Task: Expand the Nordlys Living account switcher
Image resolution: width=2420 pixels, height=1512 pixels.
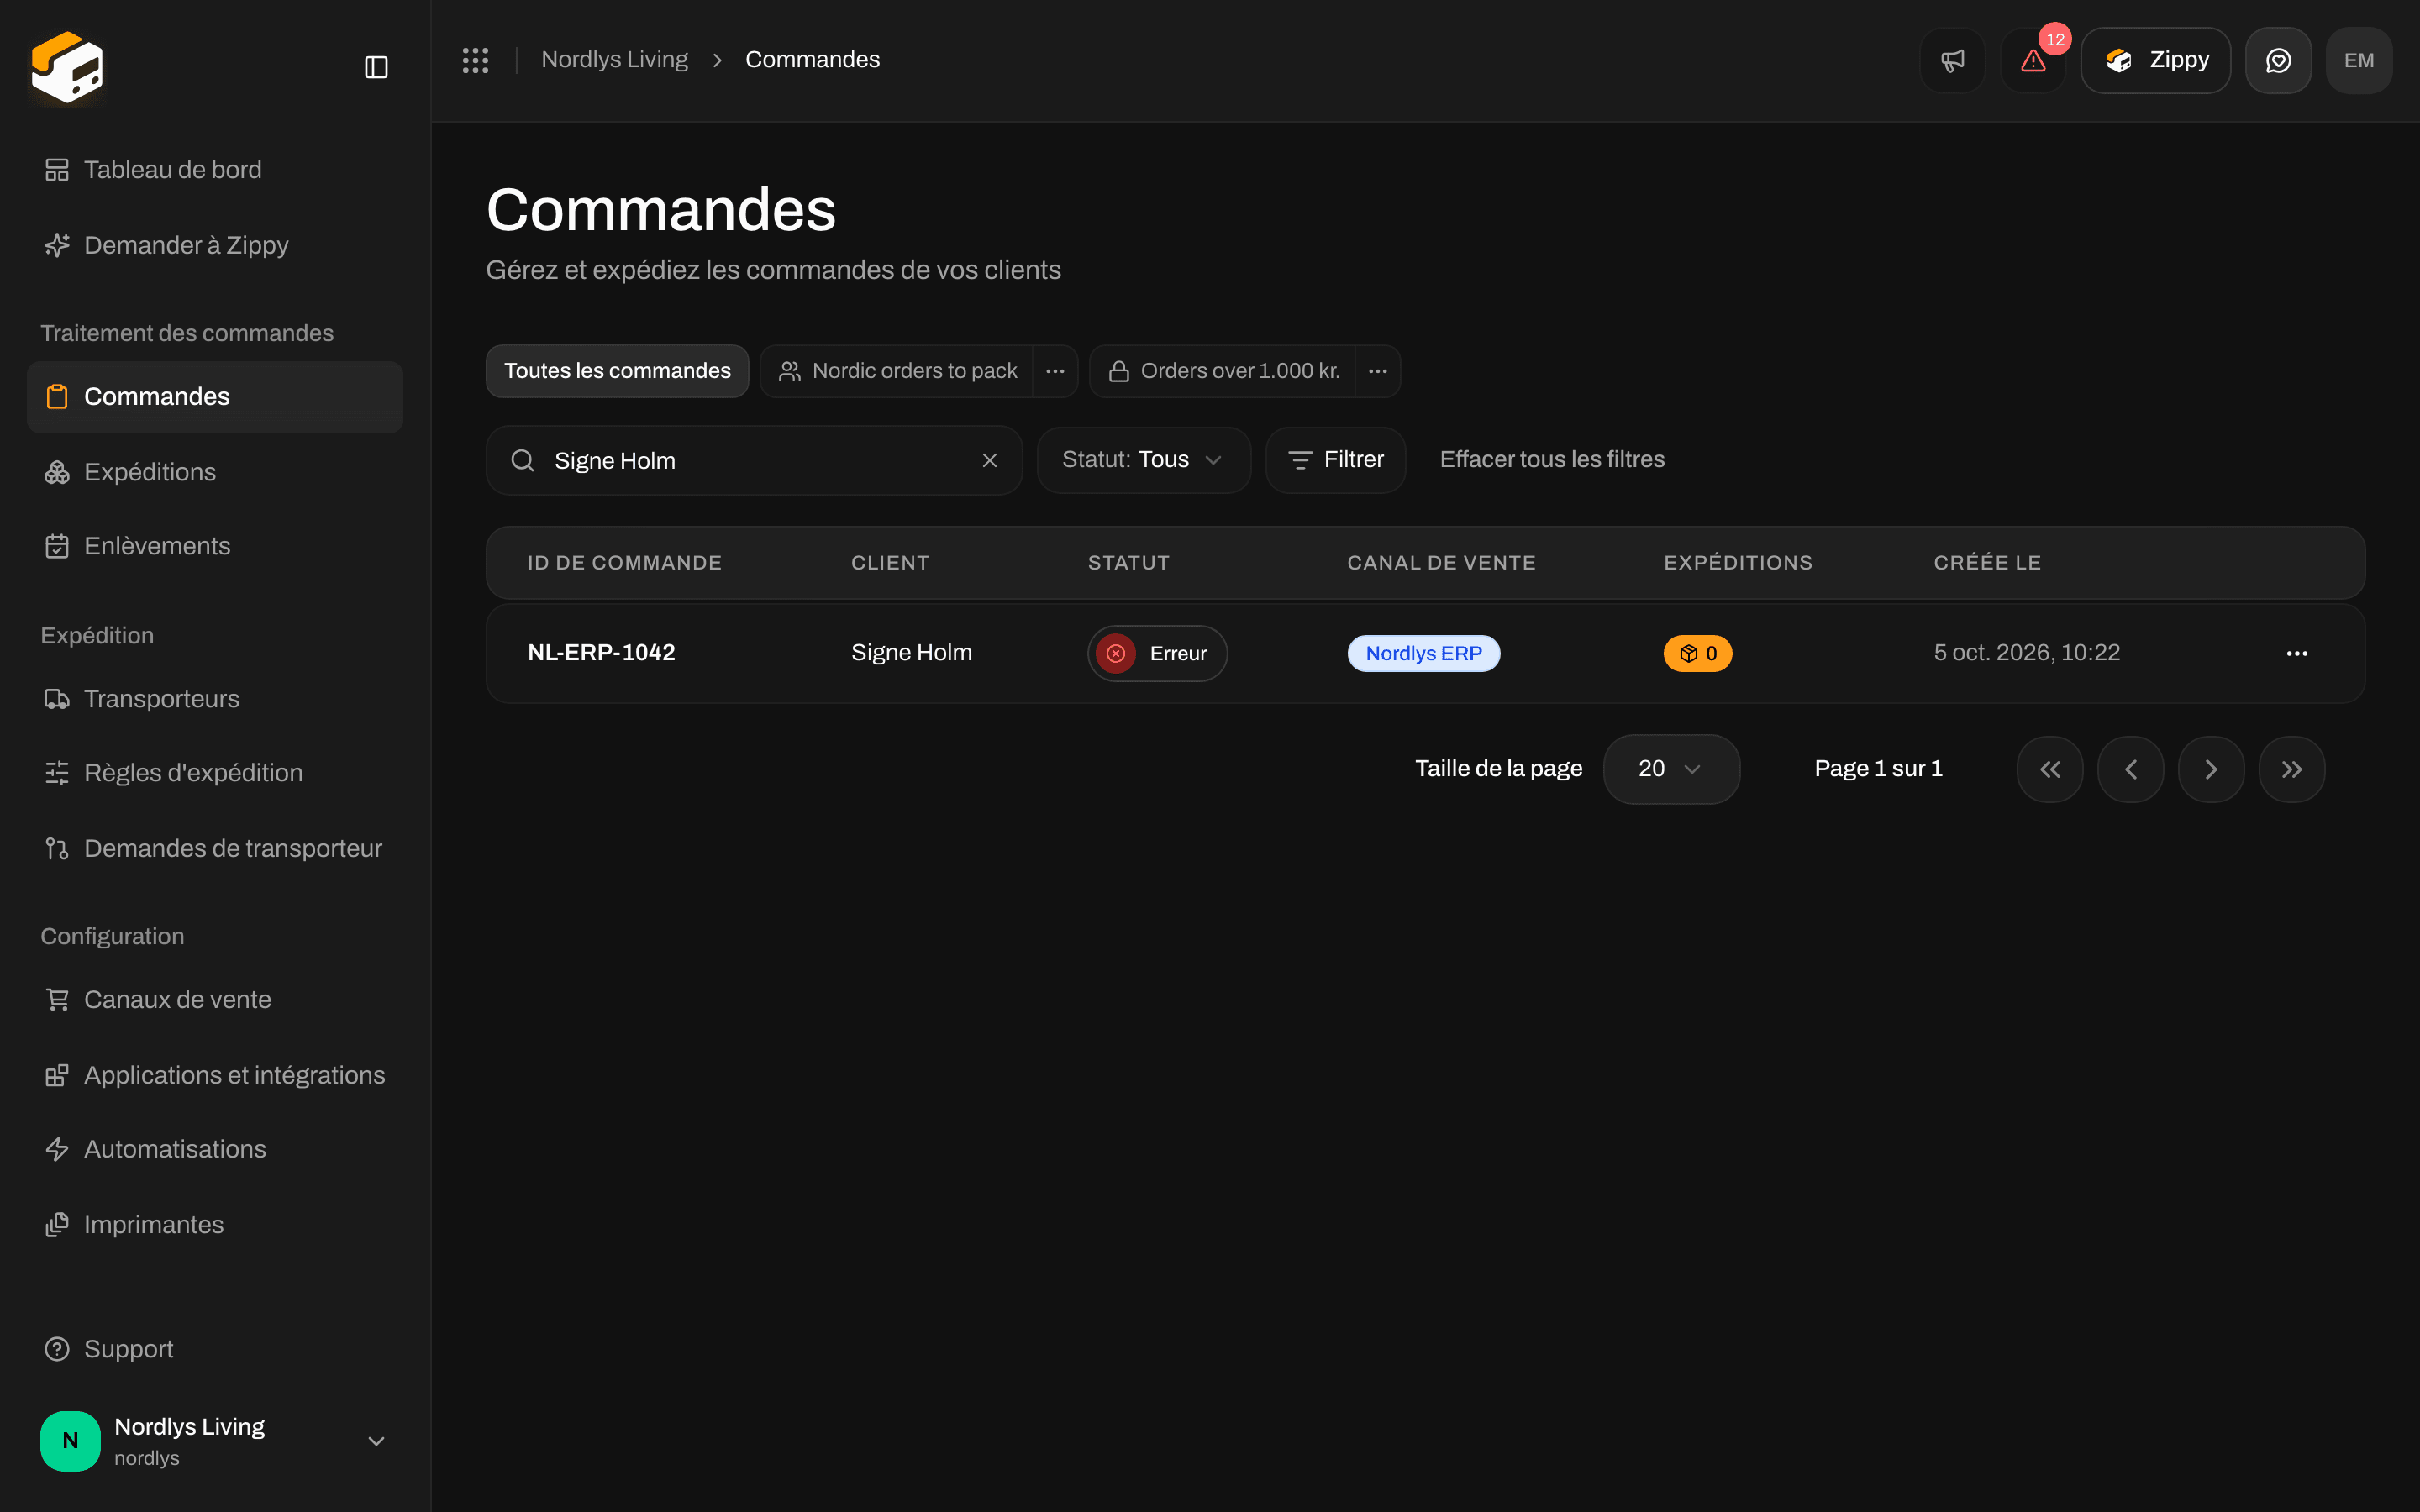Action: [215, 1441]
